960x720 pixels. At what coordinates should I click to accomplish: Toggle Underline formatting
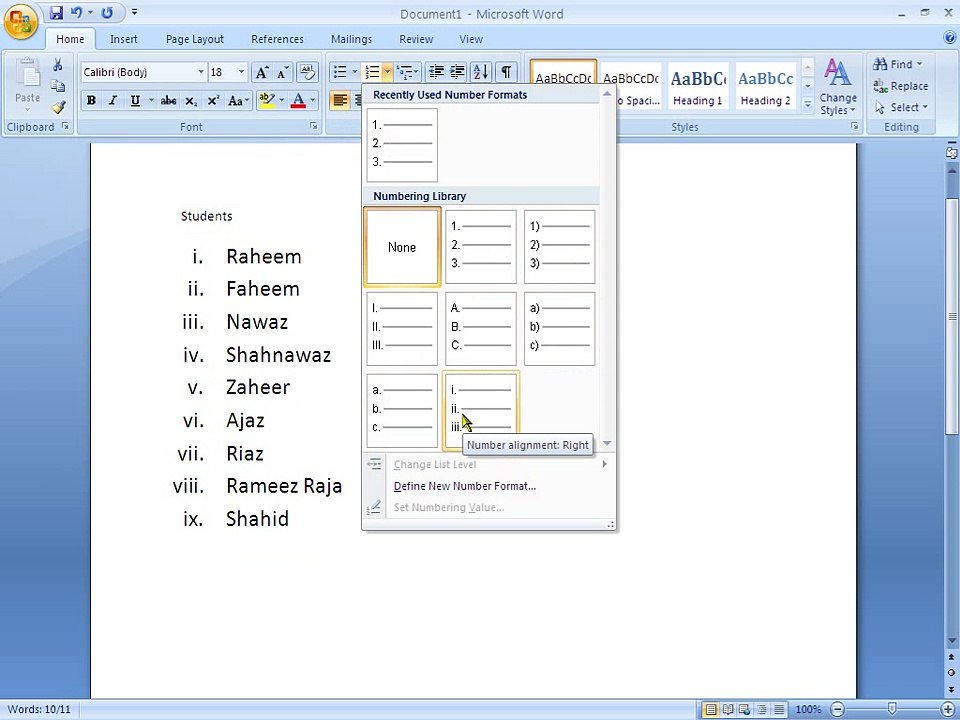point(135,100)
